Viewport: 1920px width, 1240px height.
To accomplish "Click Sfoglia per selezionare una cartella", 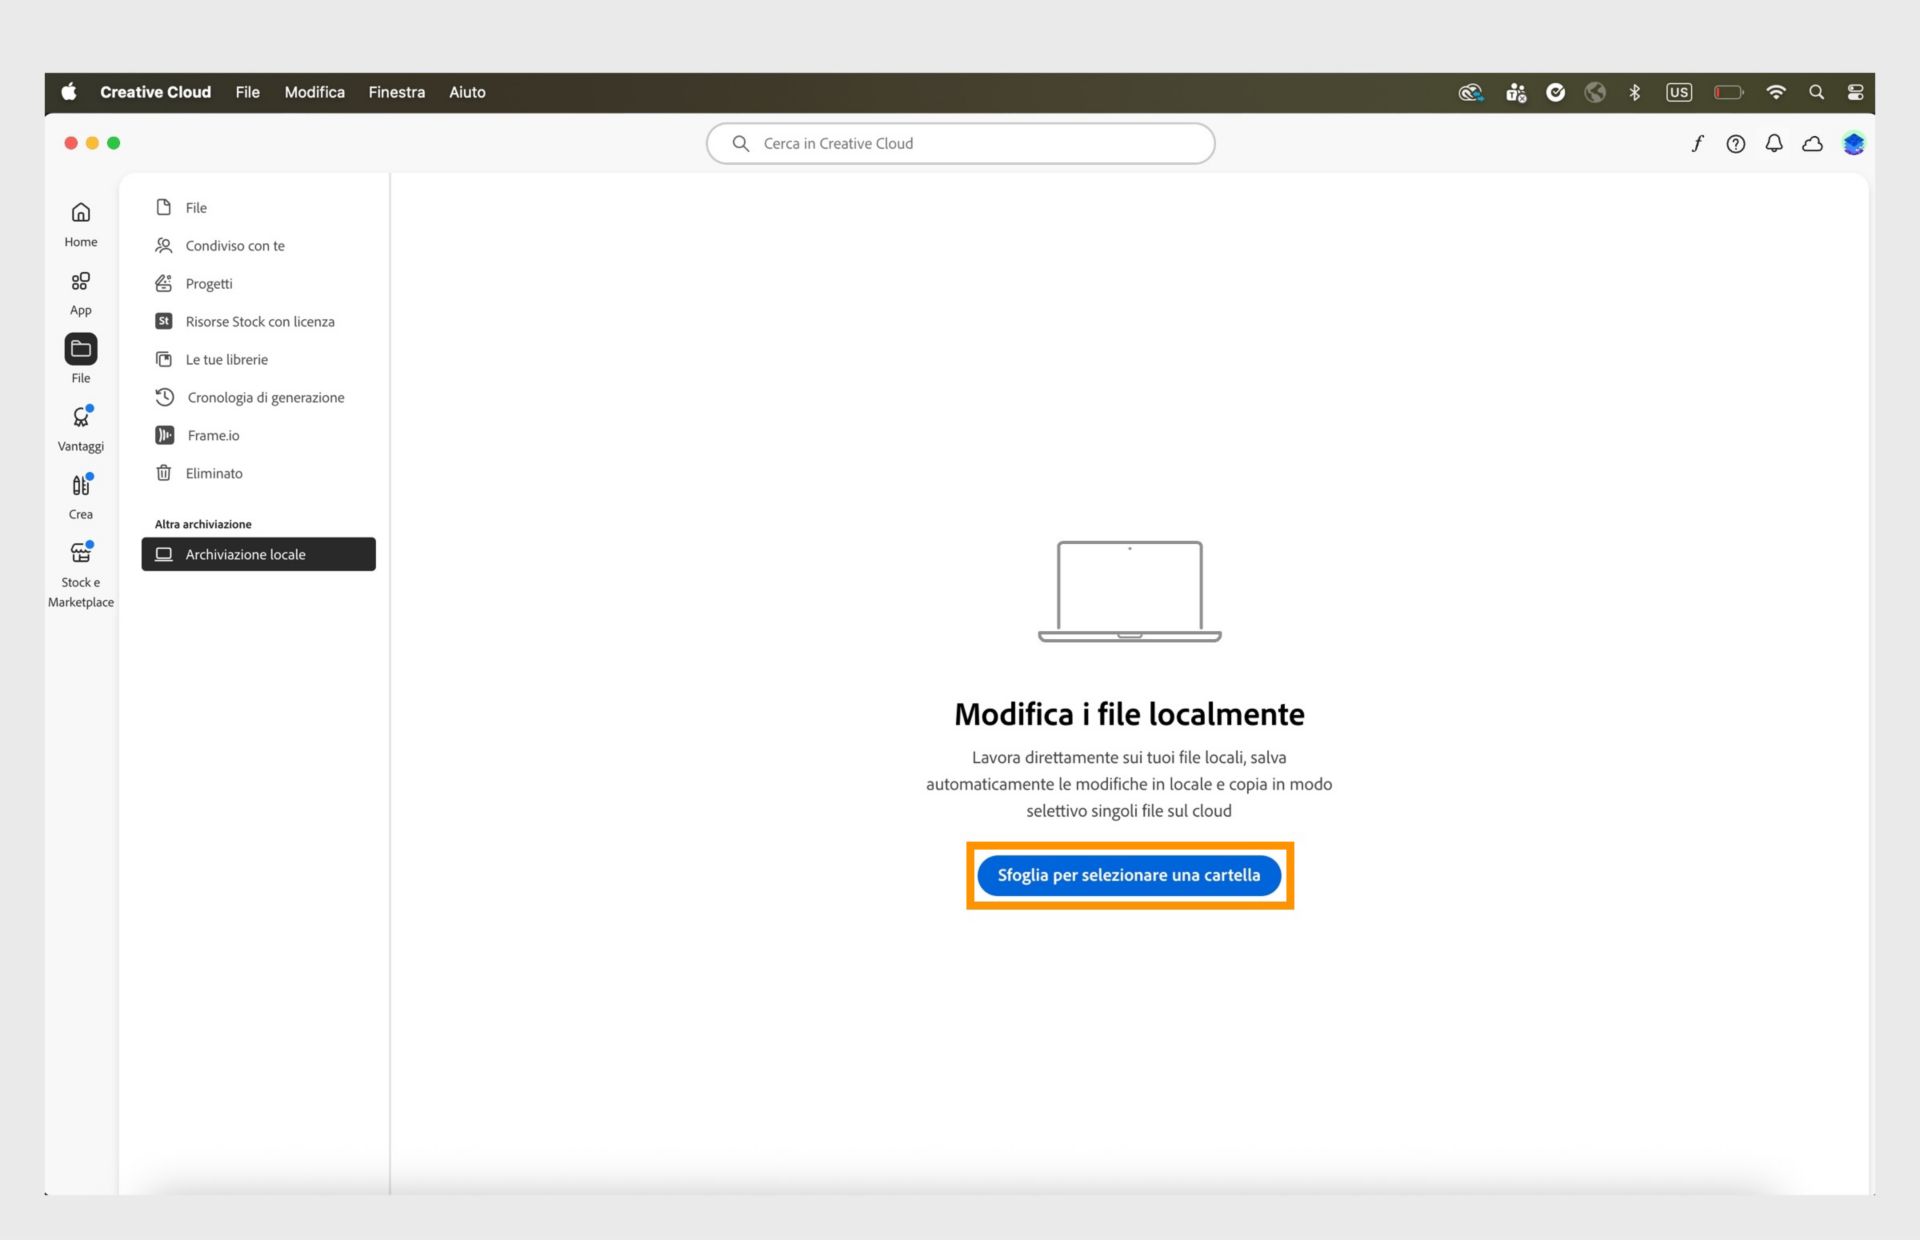I will coord(1129,875).
